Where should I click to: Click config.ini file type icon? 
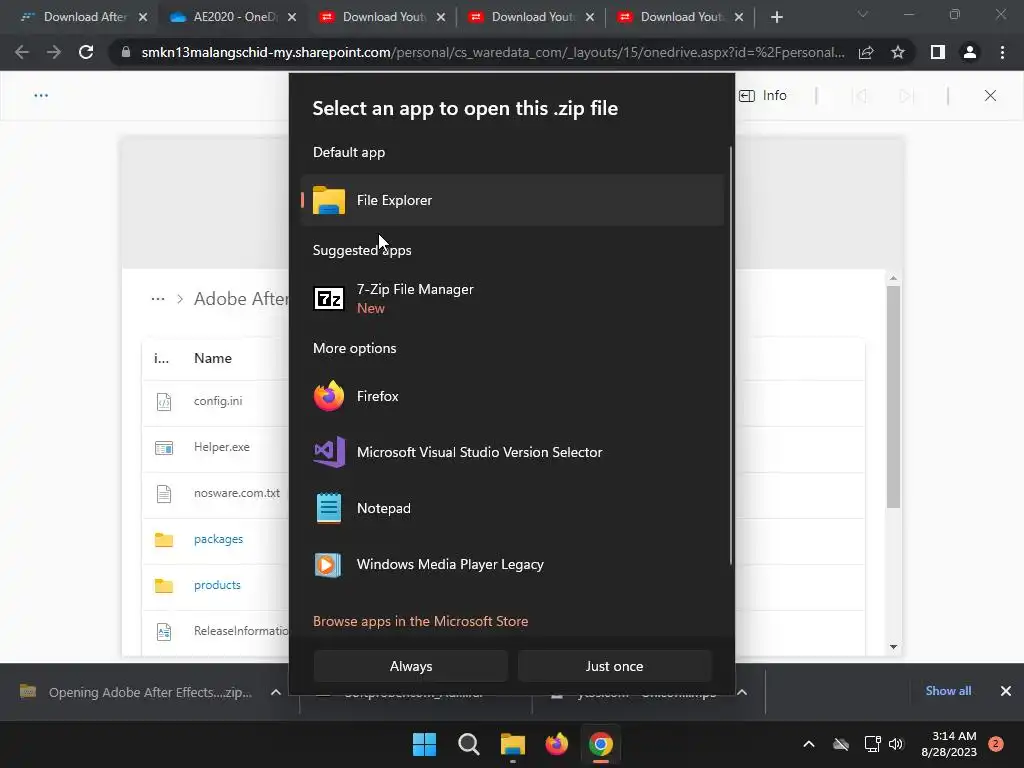pyautogui.click(x=164, y=402)
